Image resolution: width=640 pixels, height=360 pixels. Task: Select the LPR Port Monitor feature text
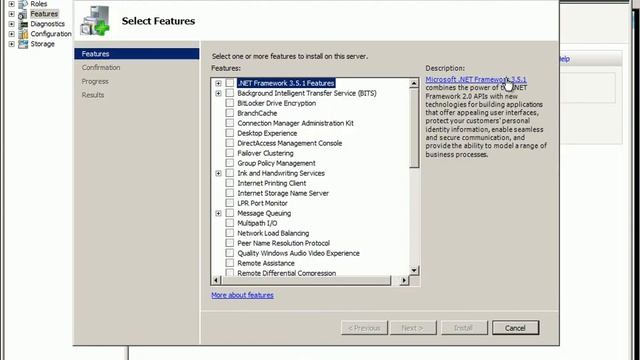262,203
